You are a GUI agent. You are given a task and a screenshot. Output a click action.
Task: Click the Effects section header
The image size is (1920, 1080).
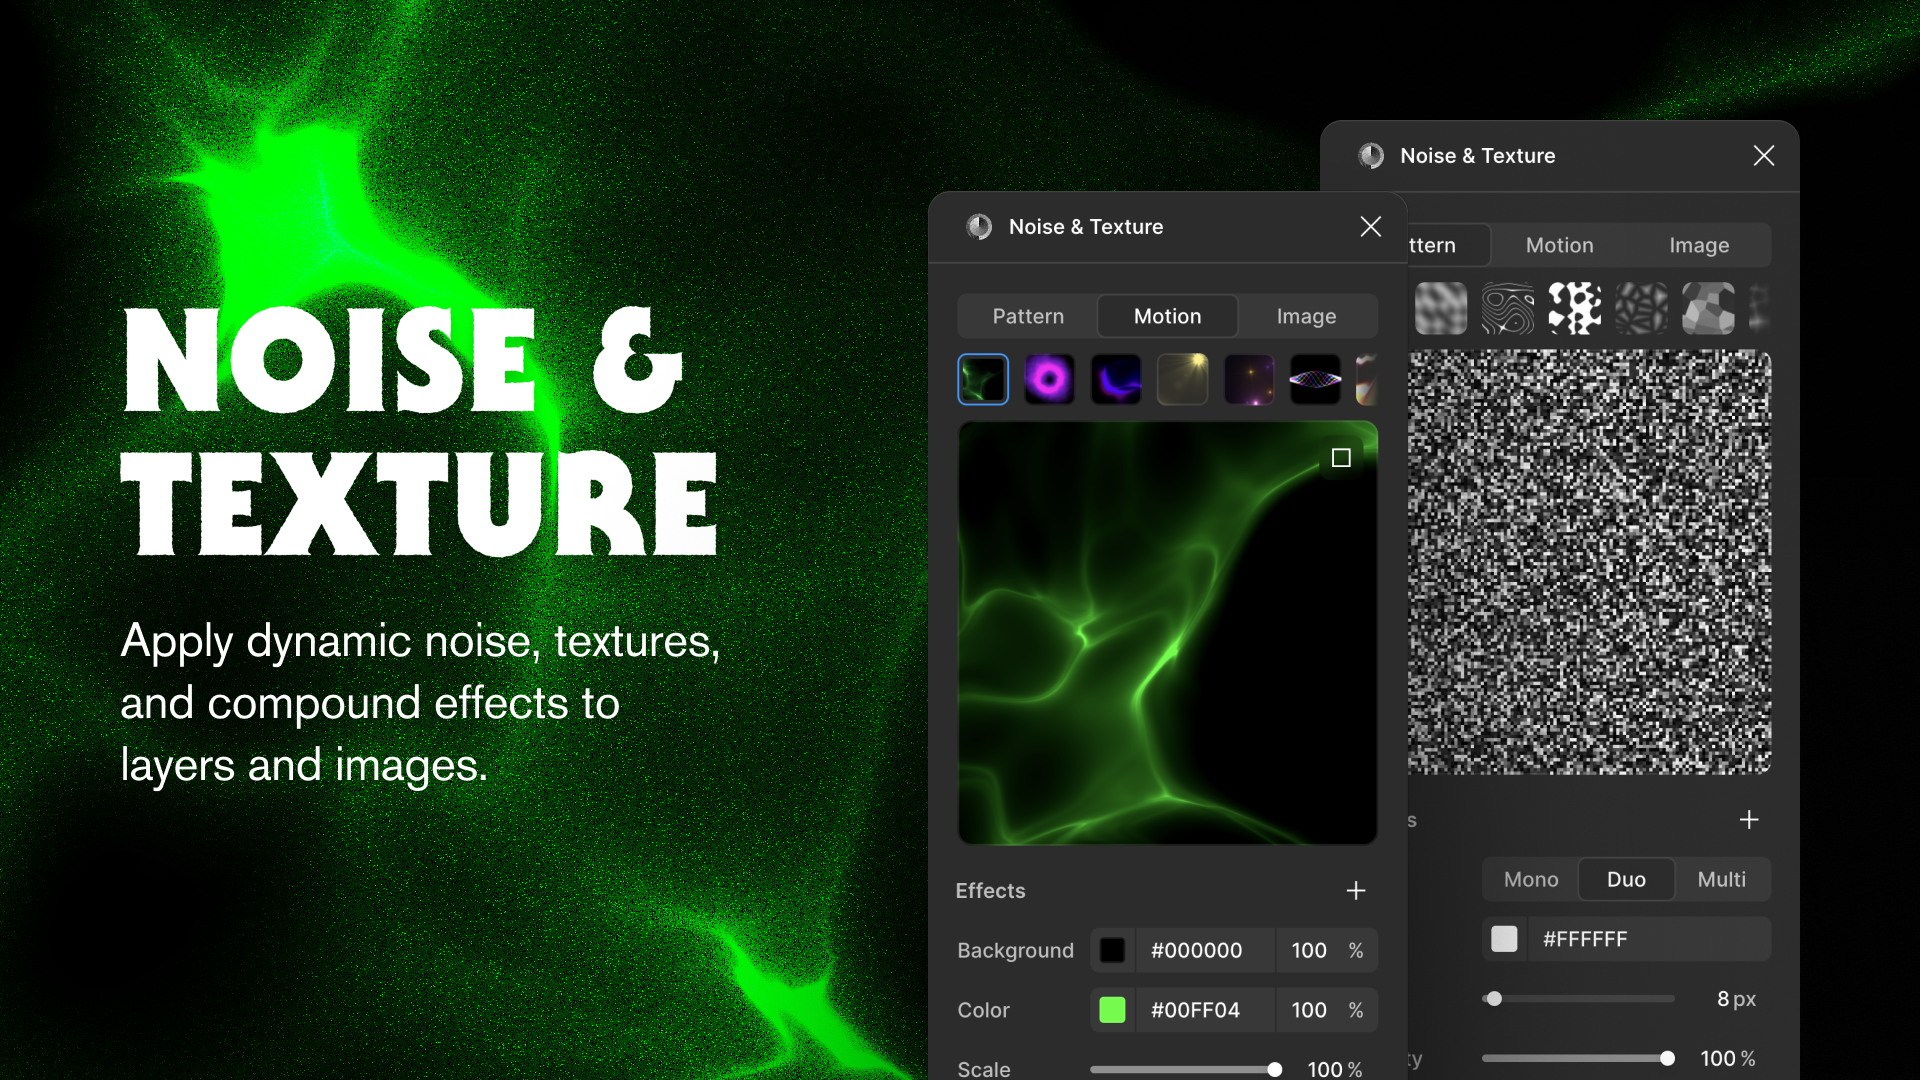coord(990,891)
